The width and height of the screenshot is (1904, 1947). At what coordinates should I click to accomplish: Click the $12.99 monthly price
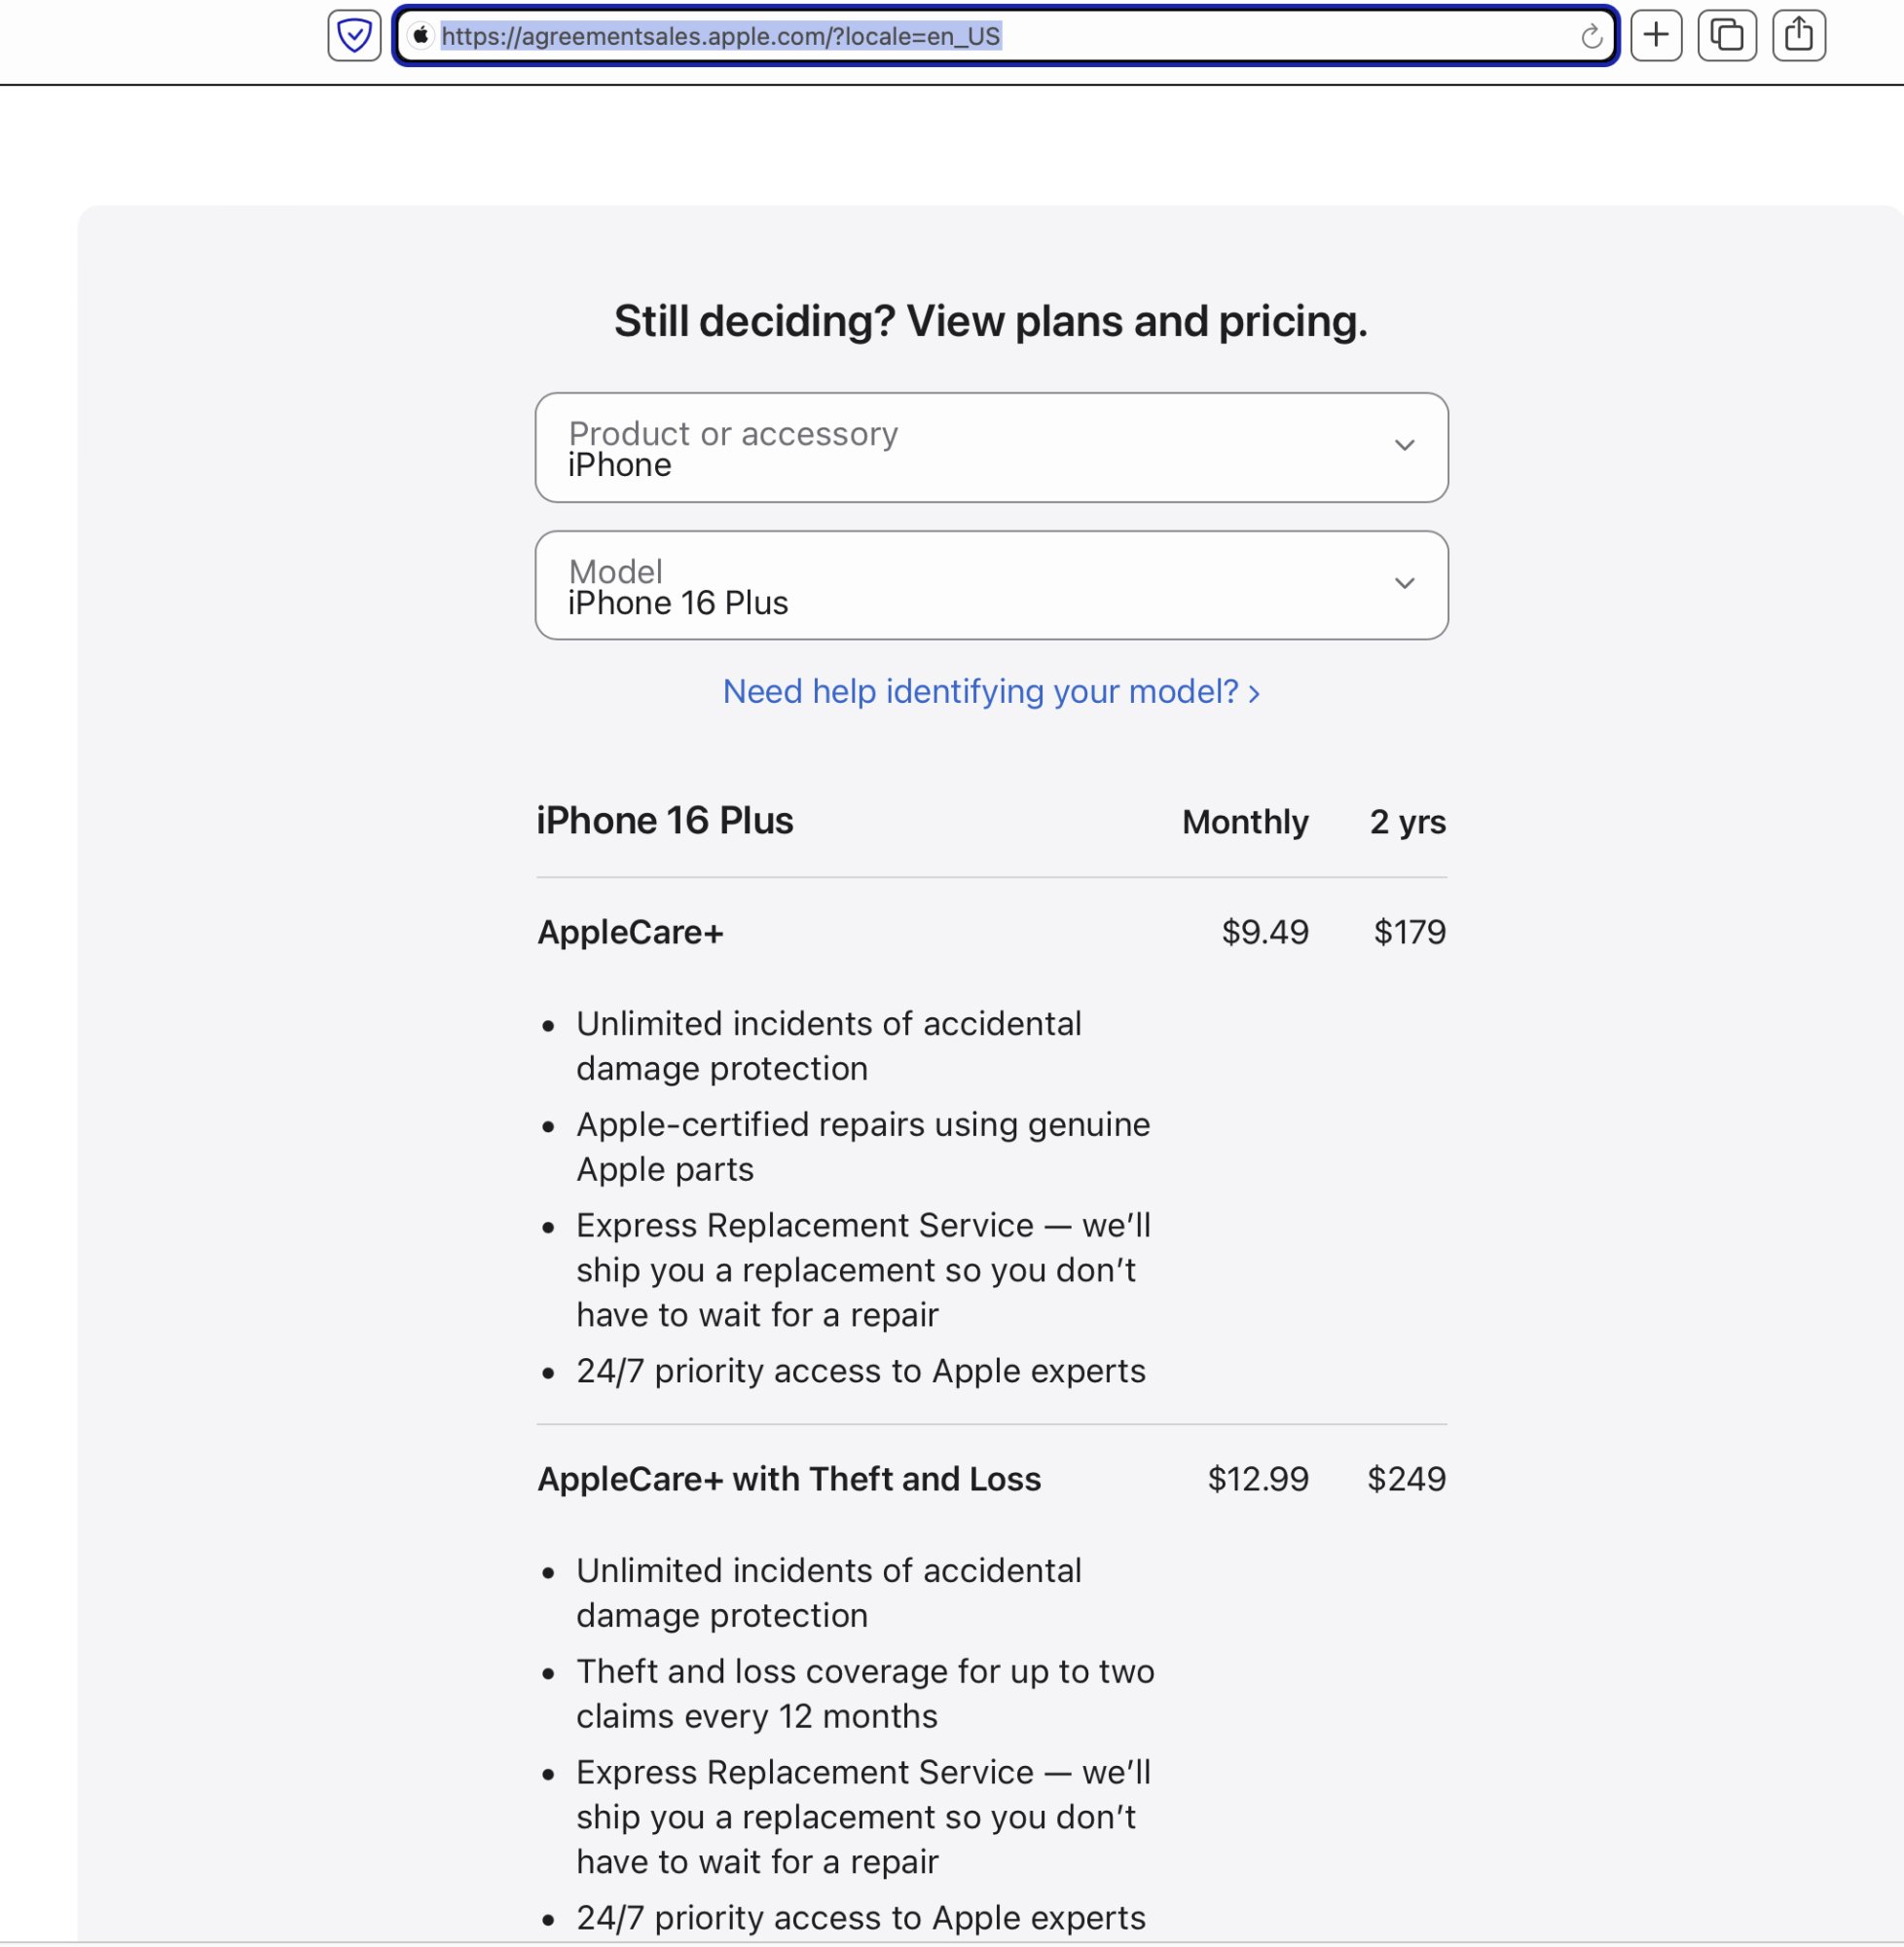click(1257, 1480)
